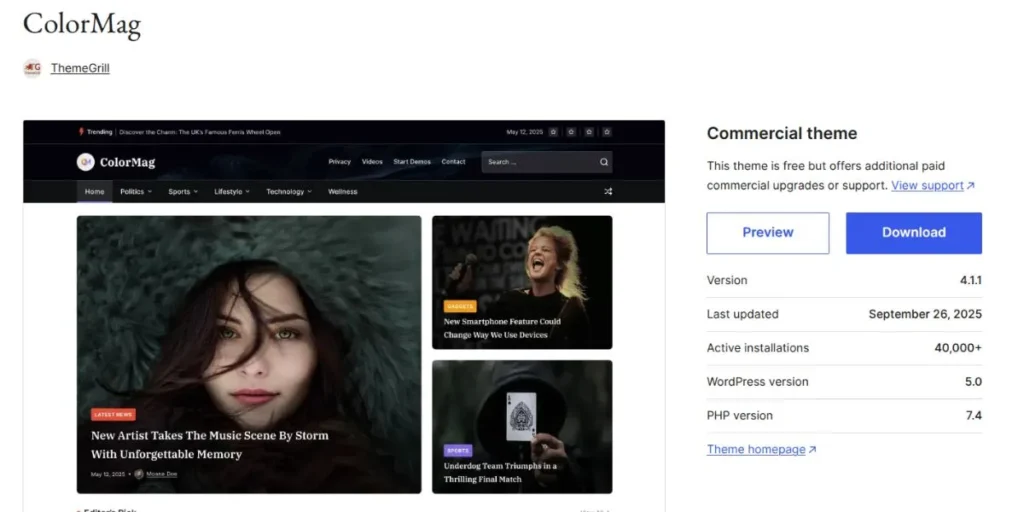Expand the Technology menu dropdown
This screenshot has height=512, width=1024.
tap(289, 192)
